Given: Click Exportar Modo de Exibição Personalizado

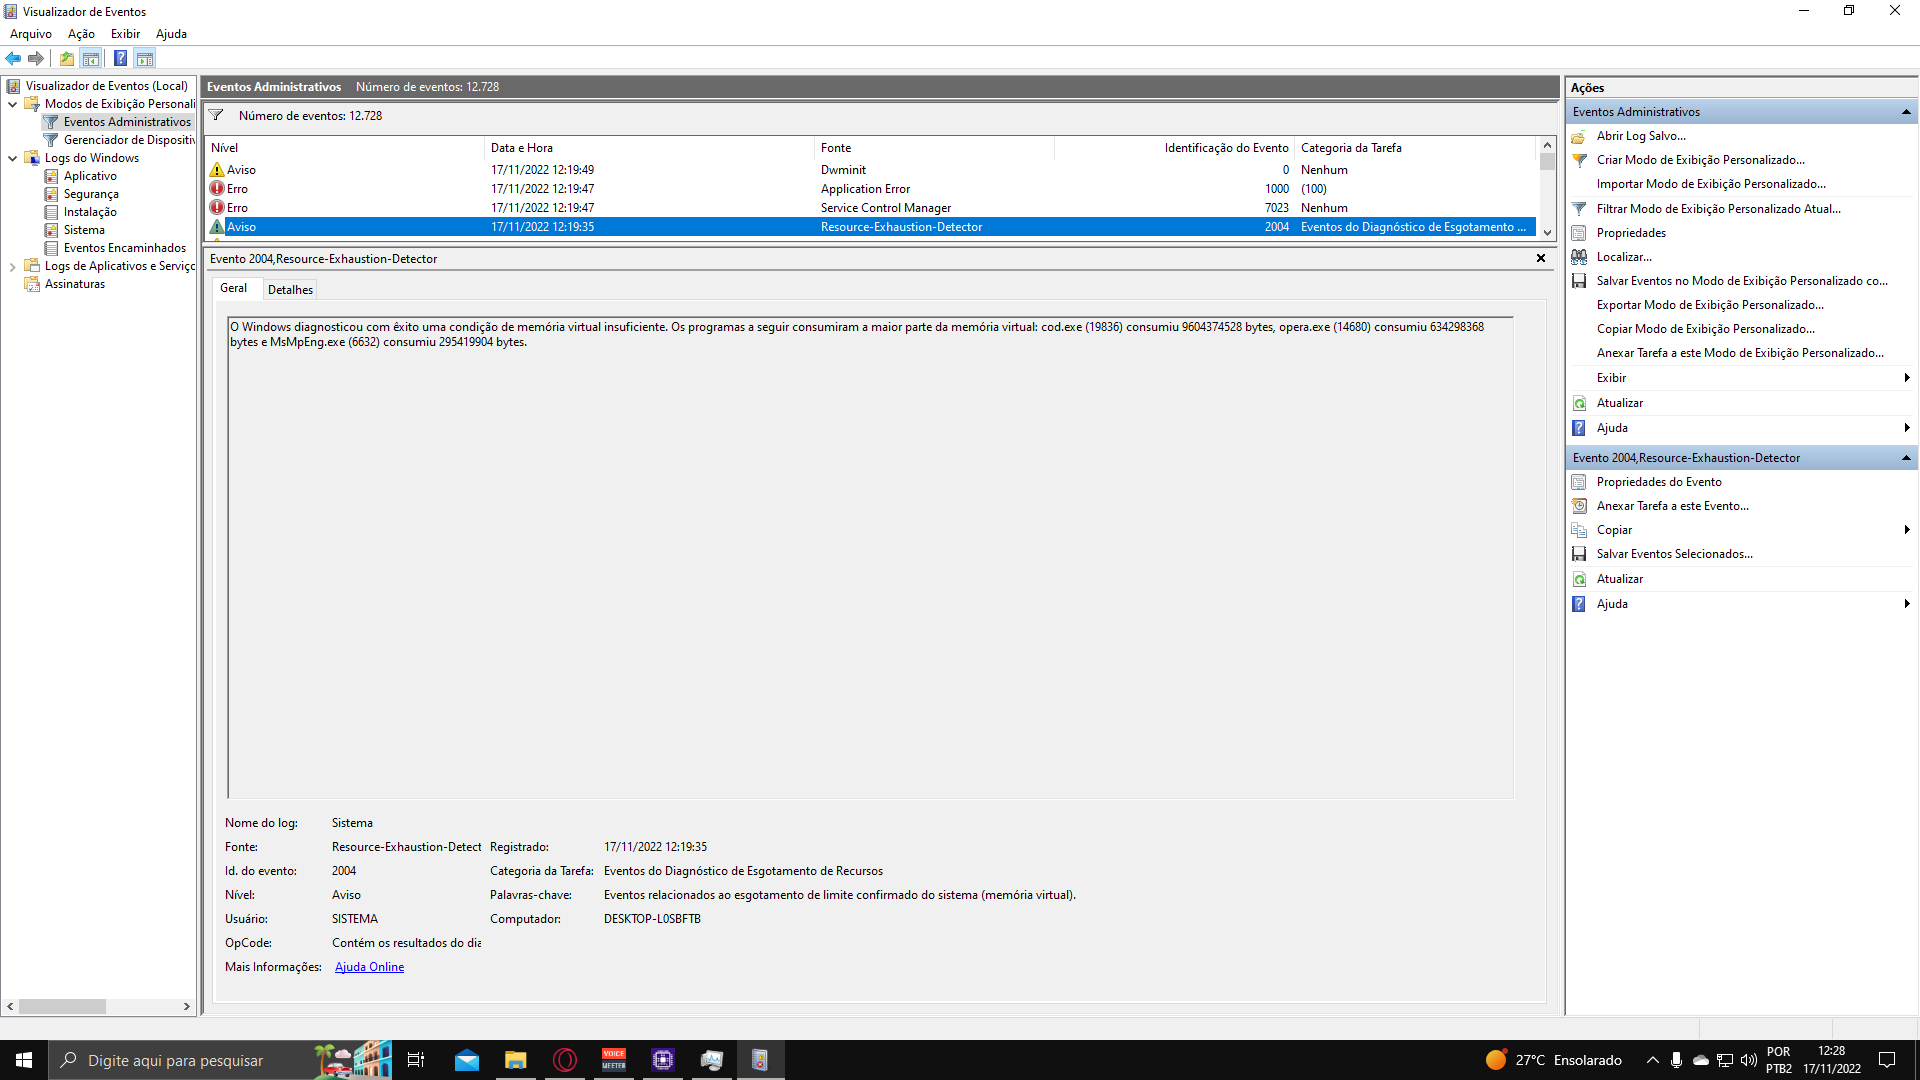Looking at the screenshot, I should pos(1710,305).
